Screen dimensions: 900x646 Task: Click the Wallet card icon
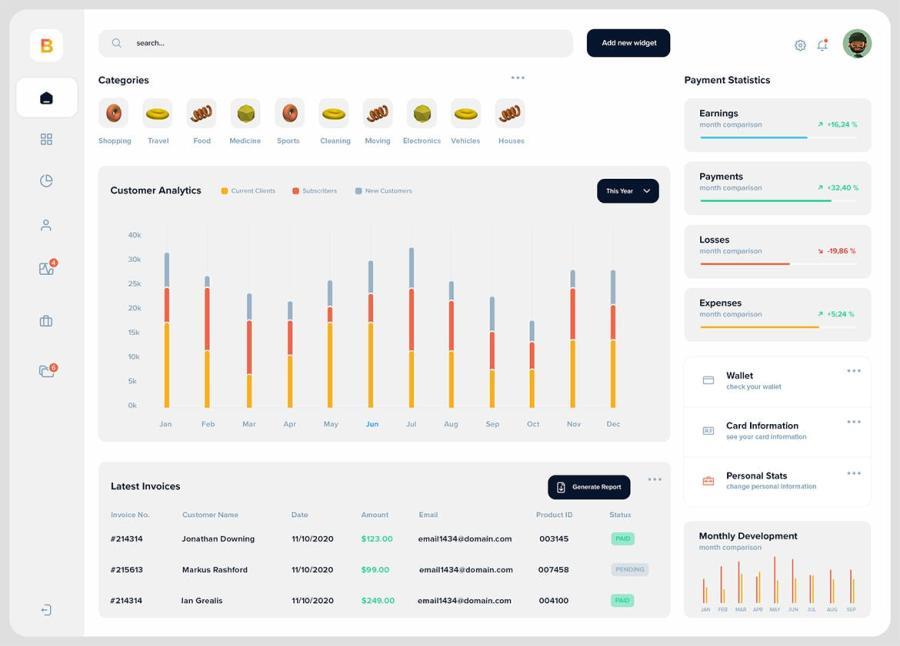tap(708, 380)
